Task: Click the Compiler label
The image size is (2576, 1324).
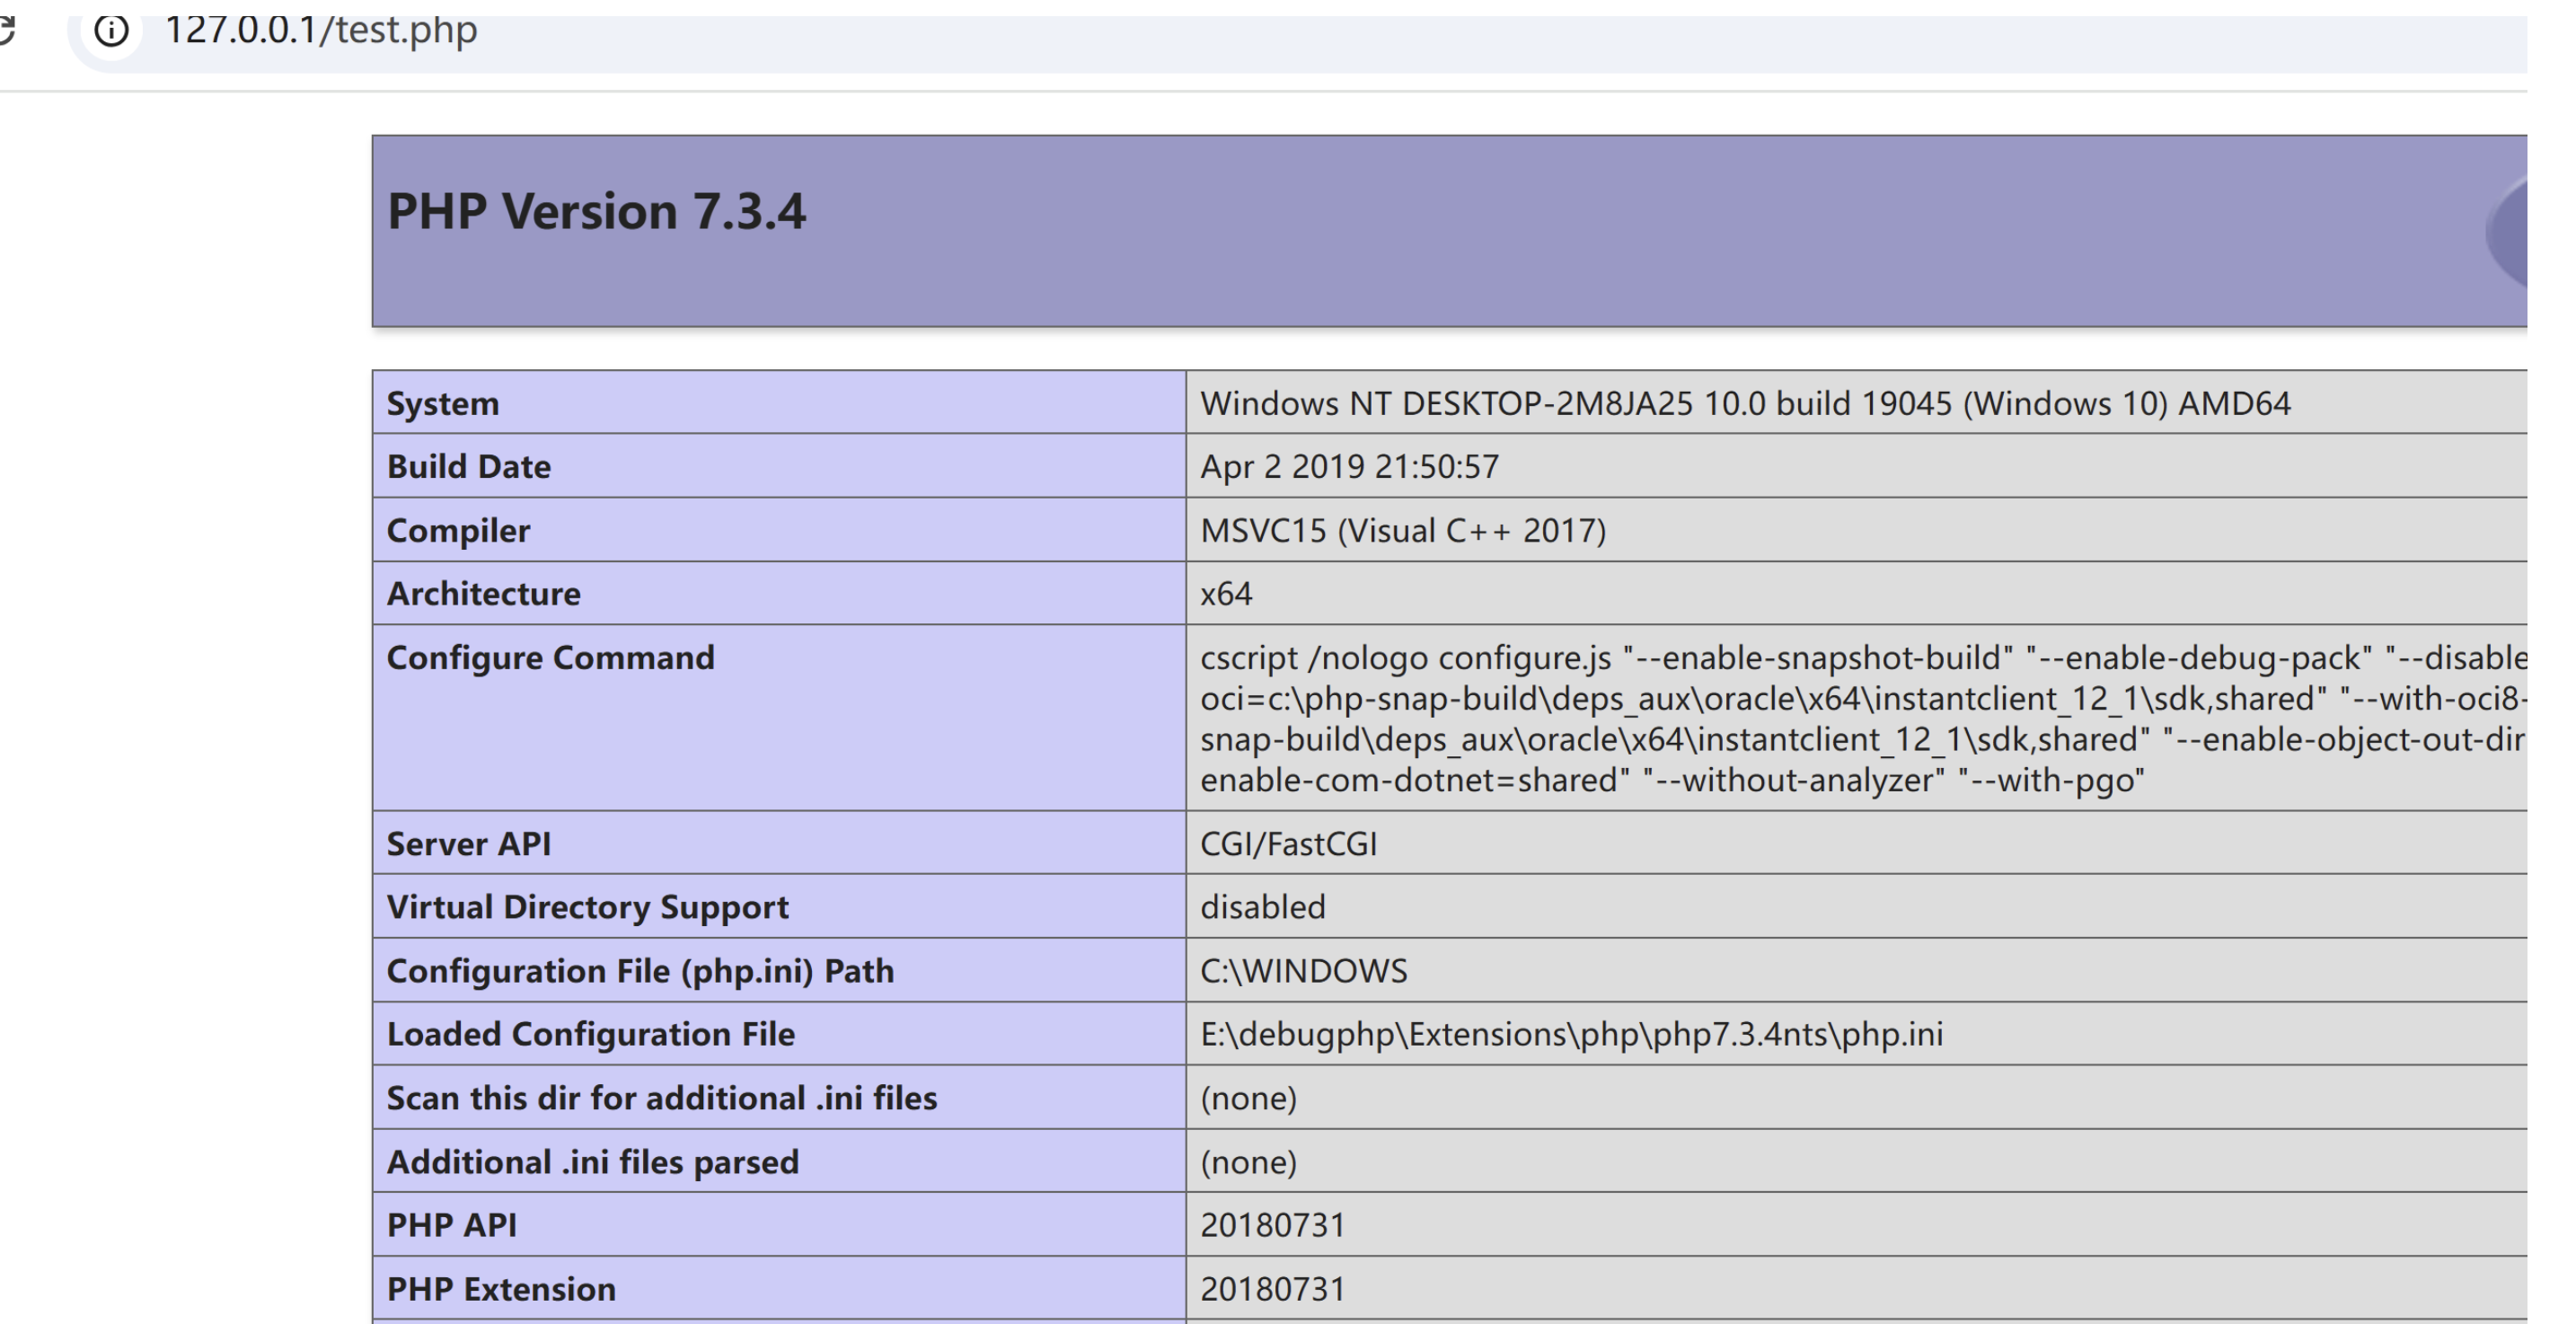Action: point(458,530)
